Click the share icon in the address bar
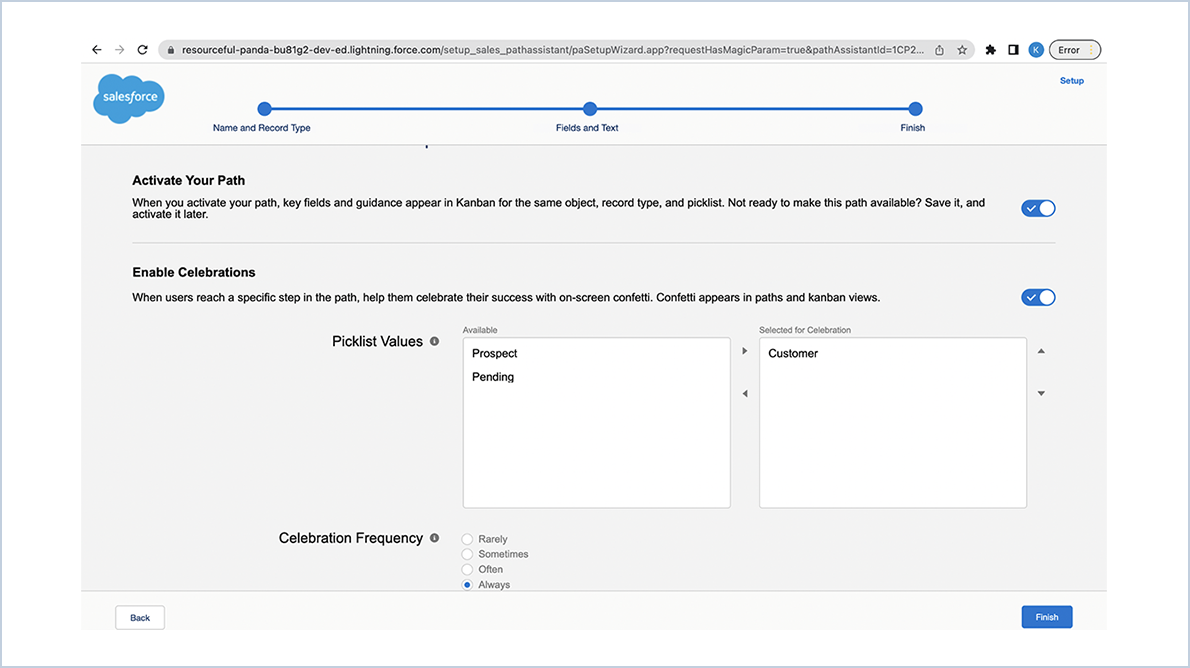Screen dimensions: 1190x668 pos(938,49)
